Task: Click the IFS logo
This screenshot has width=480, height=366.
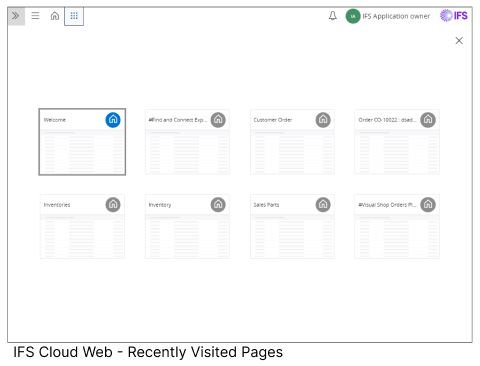Action: click(454, 16)
